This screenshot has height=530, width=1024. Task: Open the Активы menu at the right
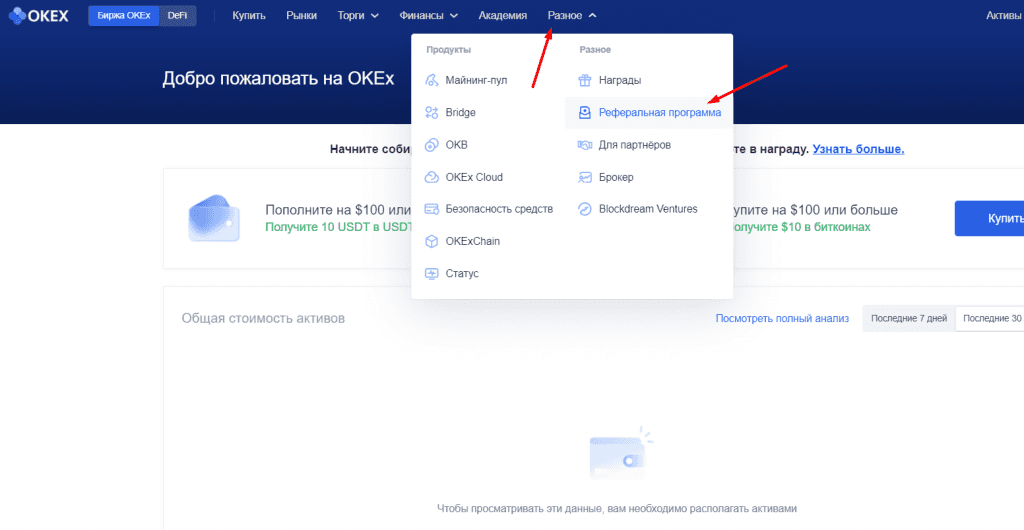[1004, 16]
